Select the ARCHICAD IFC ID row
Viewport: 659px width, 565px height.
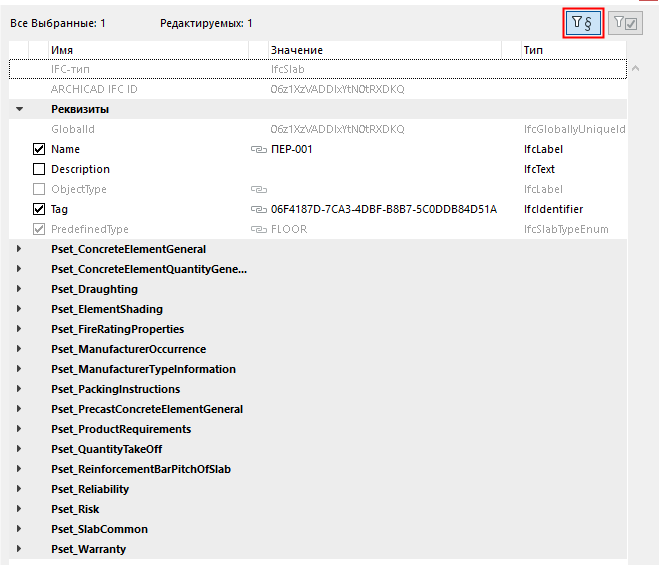(x=318, y=89)
